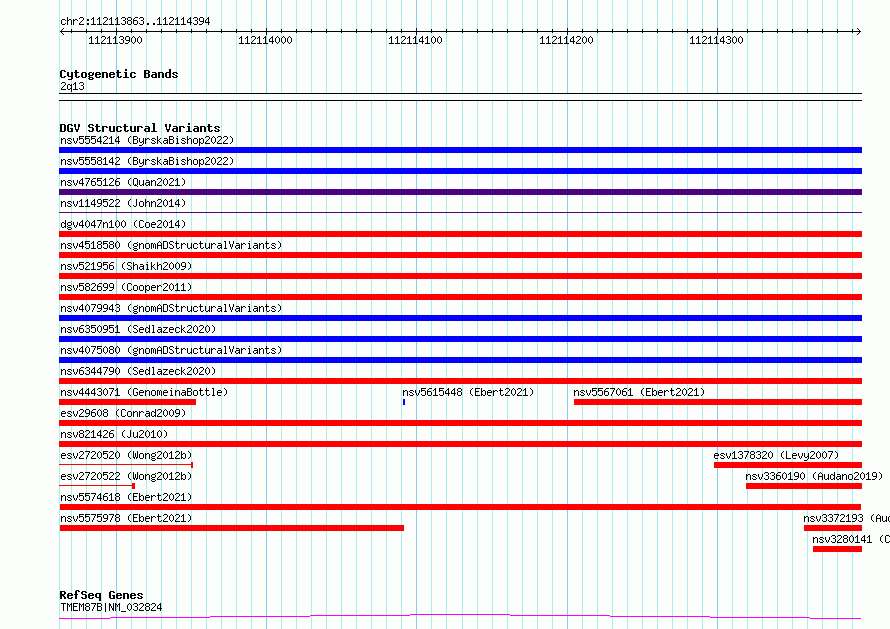Viewport: 890px width, 629px height.
Task: Click the blue nsv4075080 variant bar
Action: [460, 360]
